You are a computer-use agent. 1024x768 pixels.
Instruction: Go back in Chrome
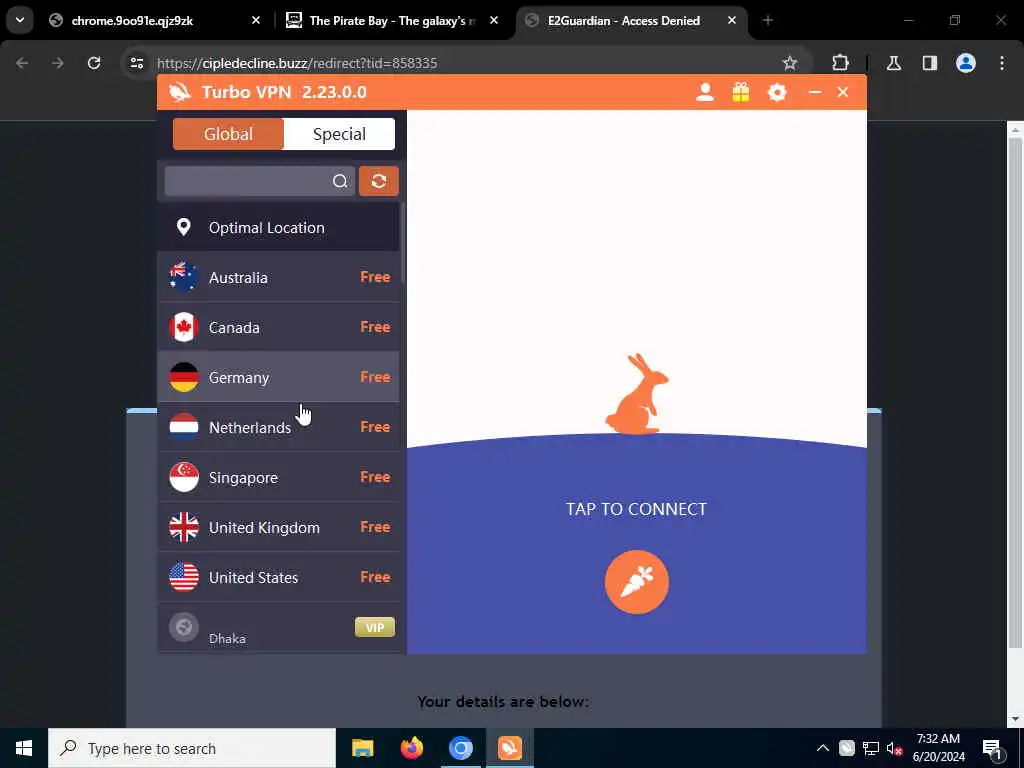[x=22, y=63]
